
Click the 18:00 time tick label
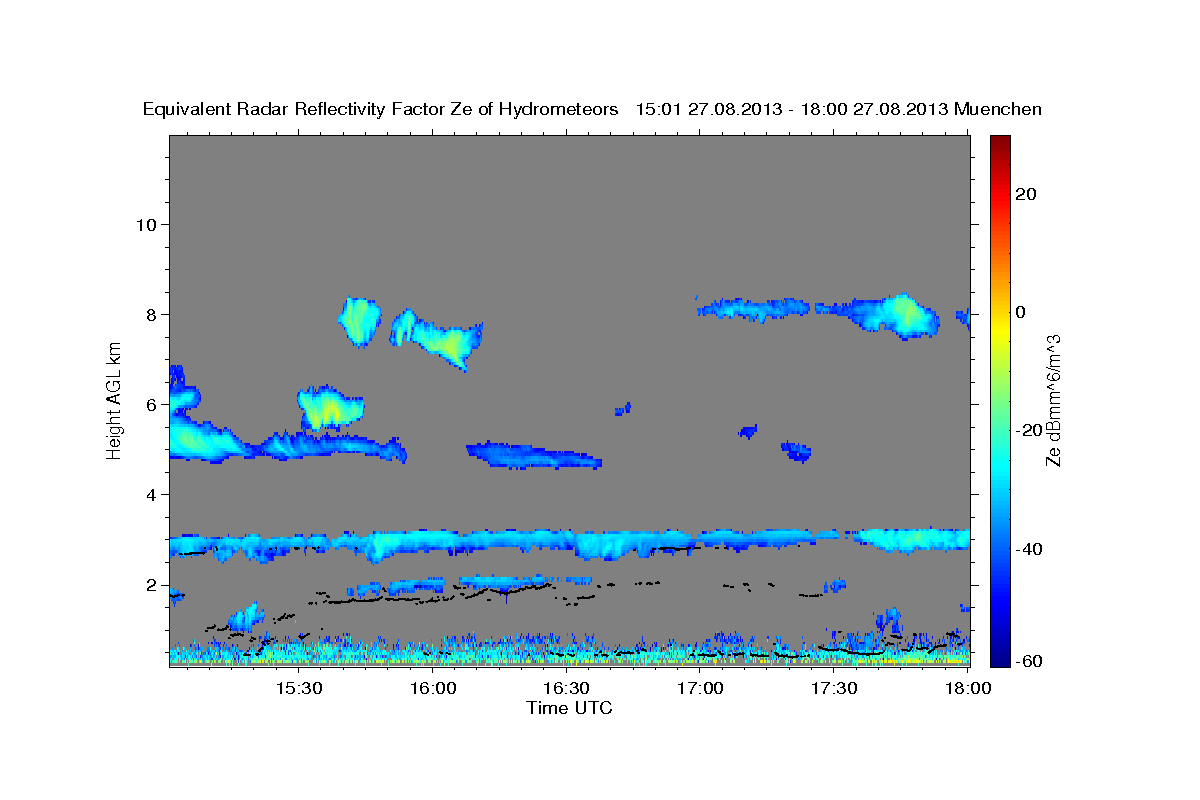coord(967,689)
